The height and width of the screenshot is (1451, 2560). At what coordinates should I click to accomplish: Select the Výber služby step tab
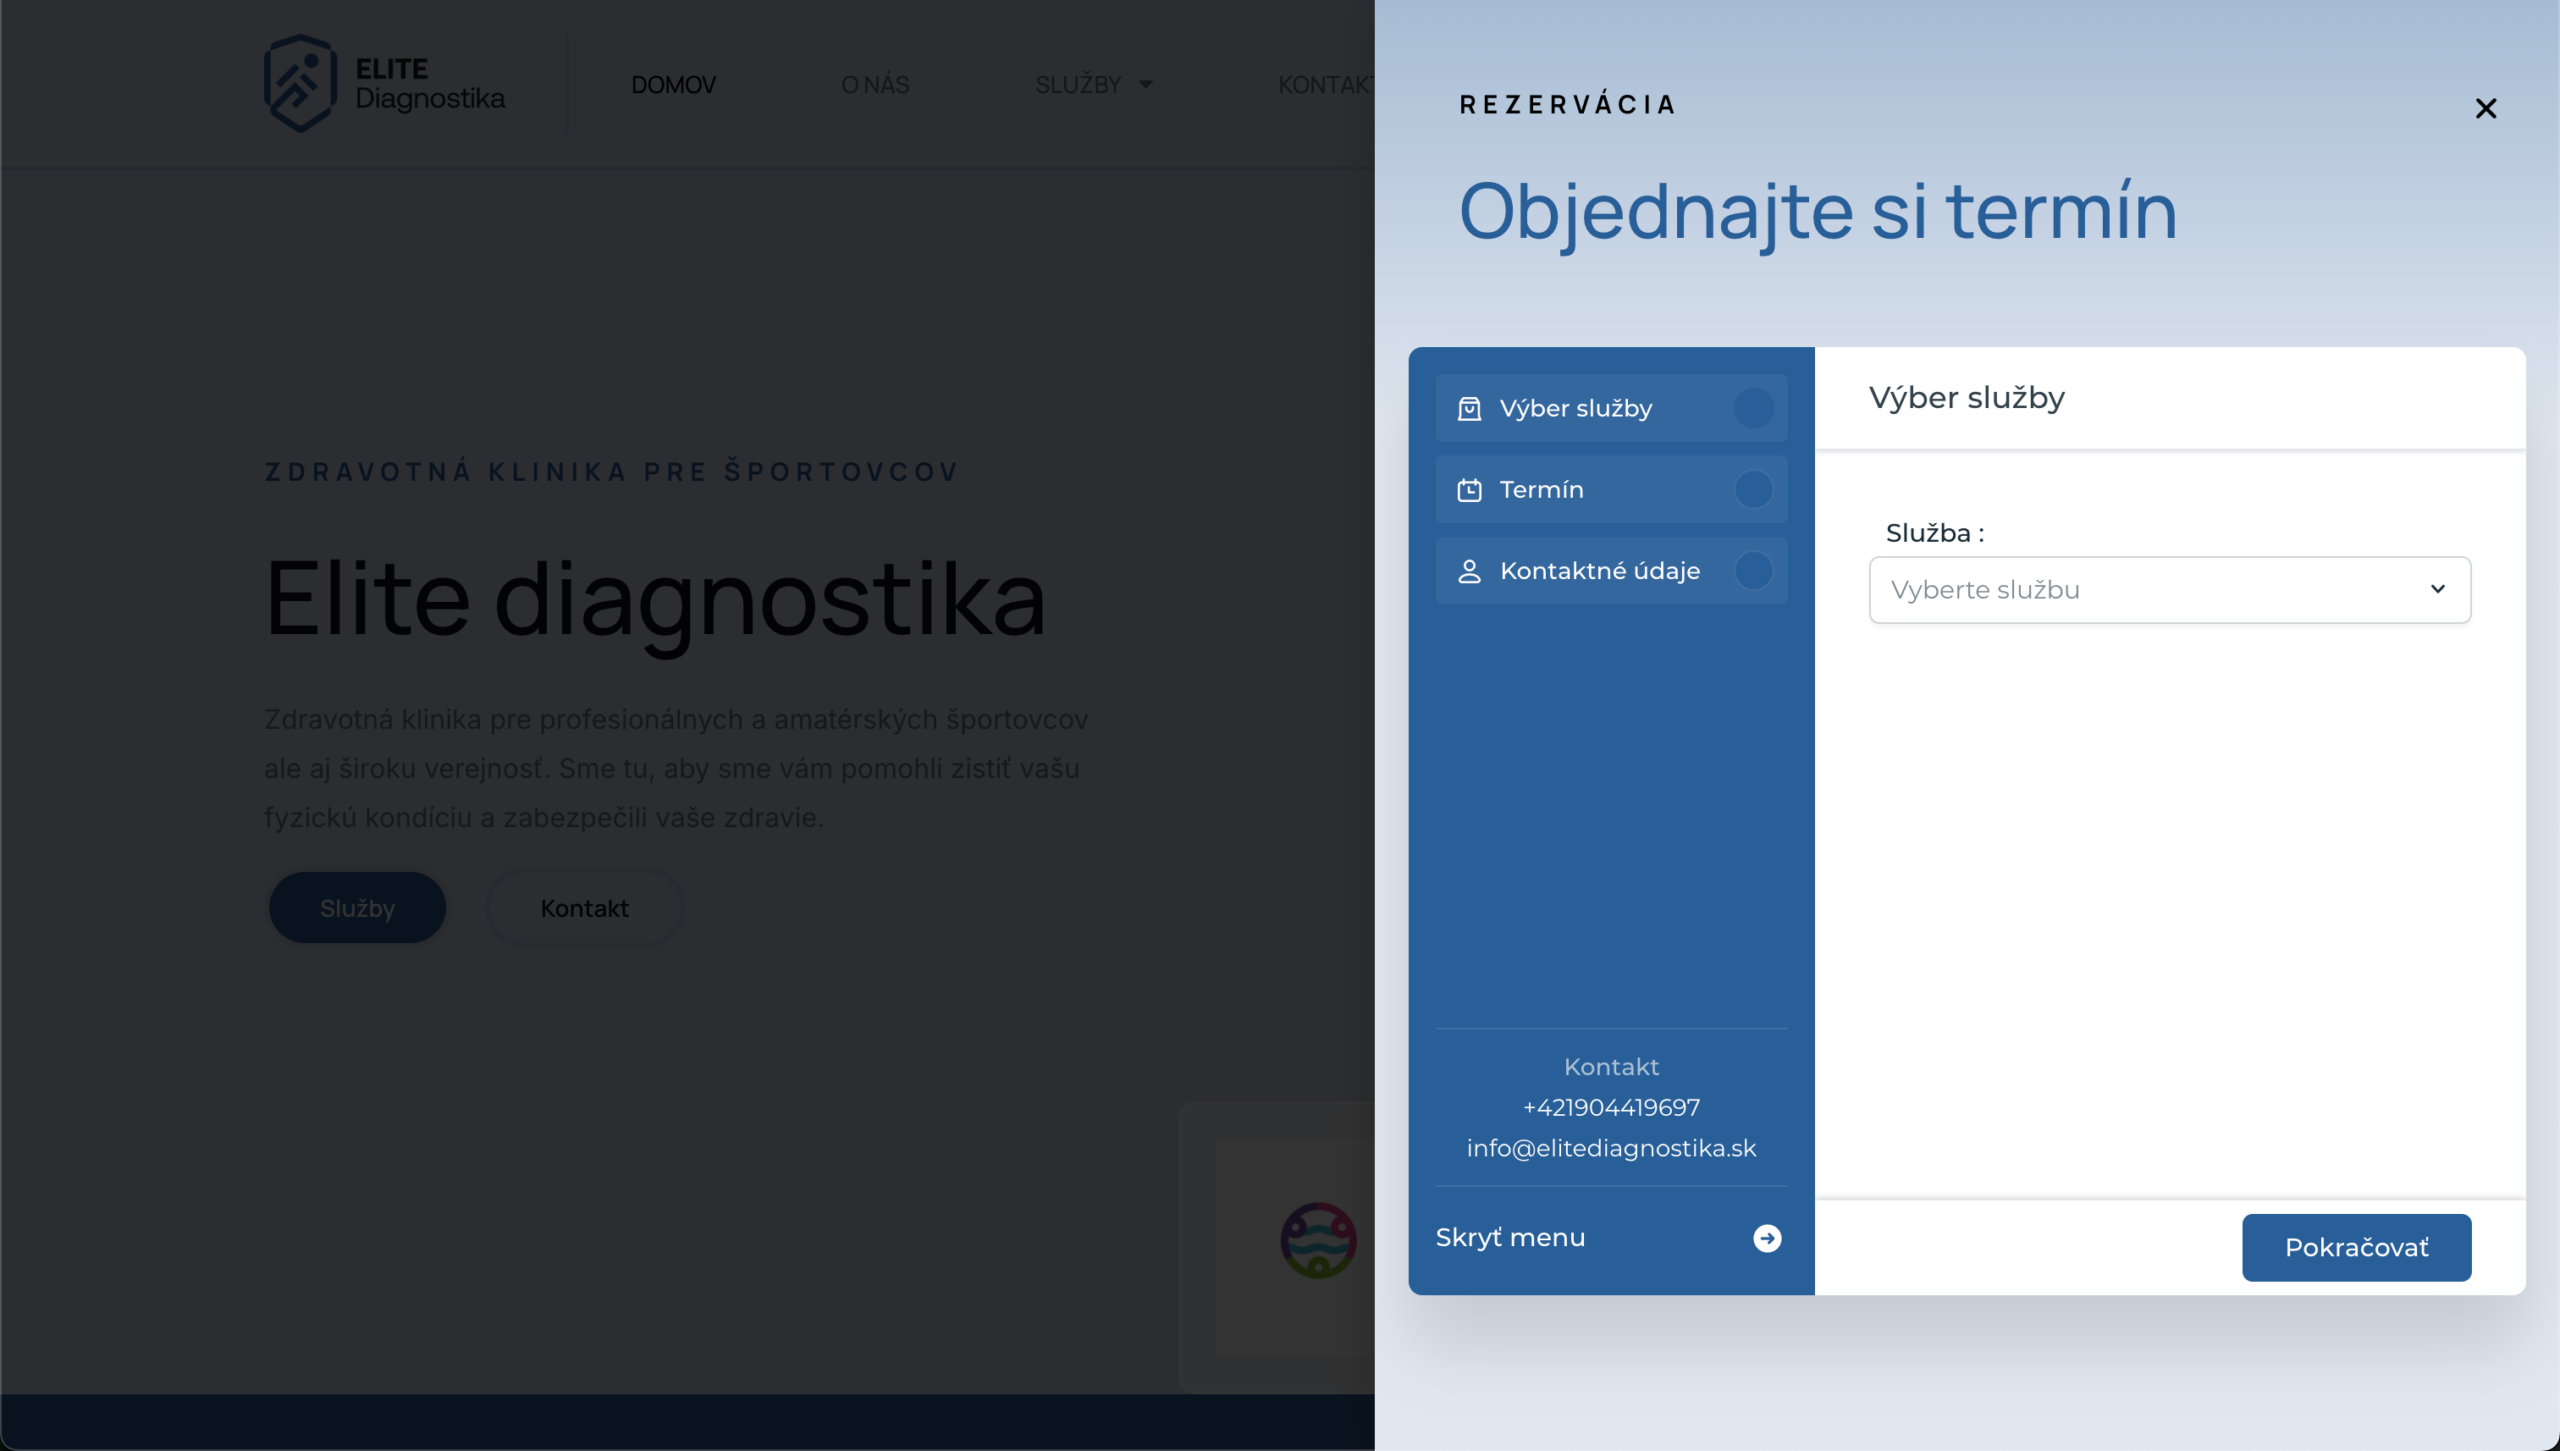(1611, 408)
